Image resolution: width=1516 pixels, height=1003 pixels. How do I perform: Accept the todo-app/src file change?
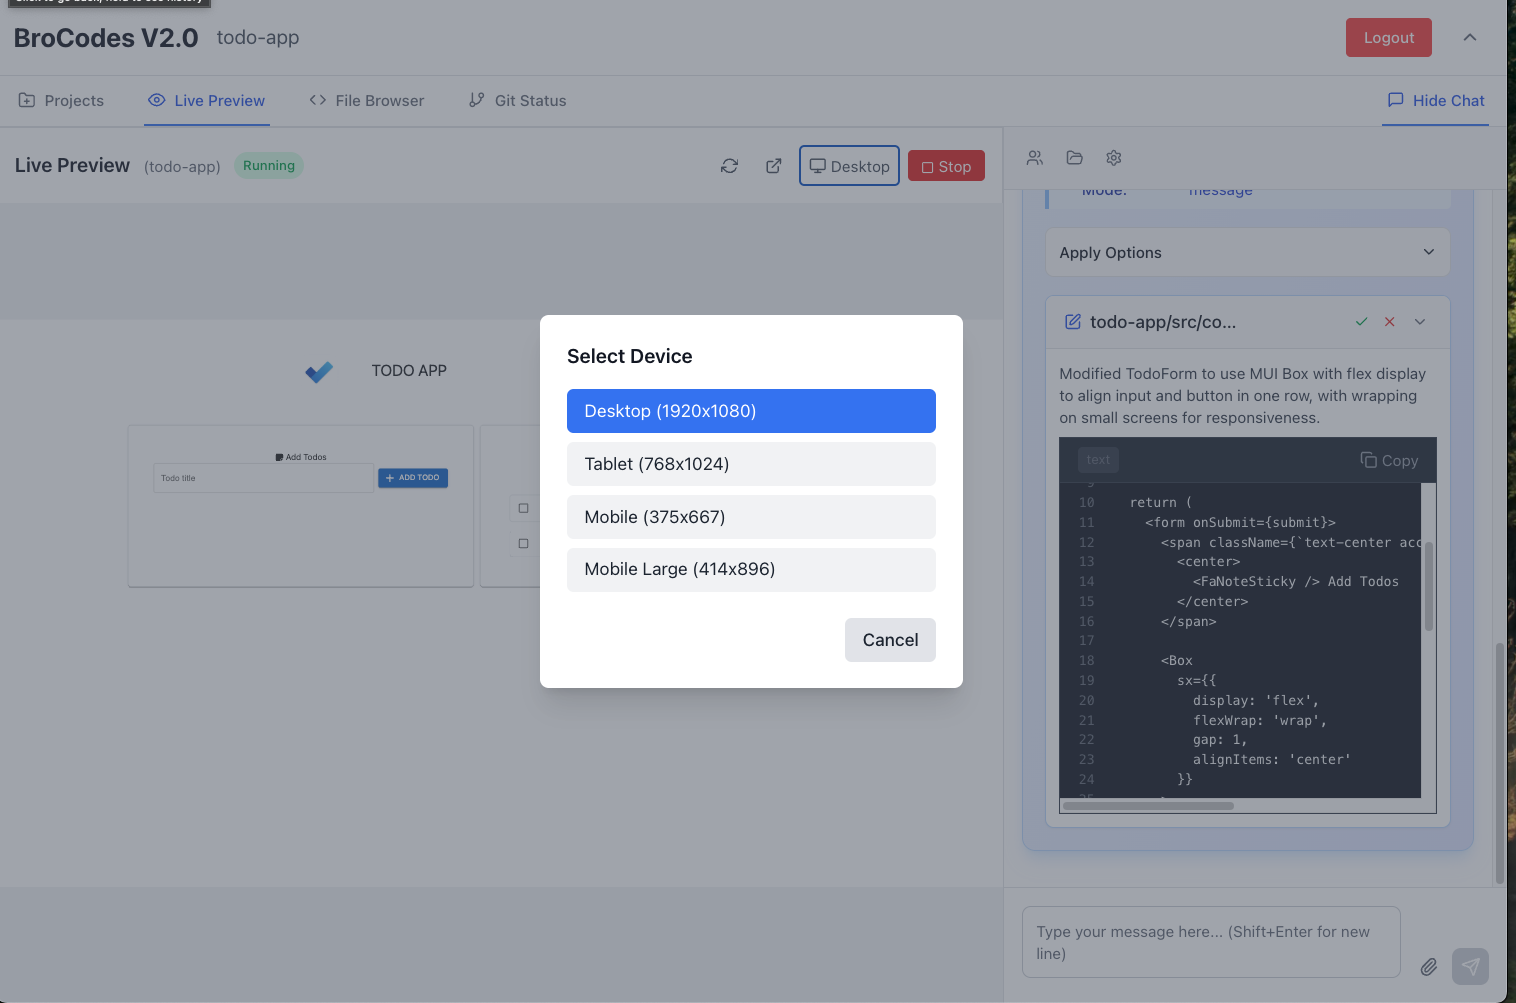tap(1361, 322)
